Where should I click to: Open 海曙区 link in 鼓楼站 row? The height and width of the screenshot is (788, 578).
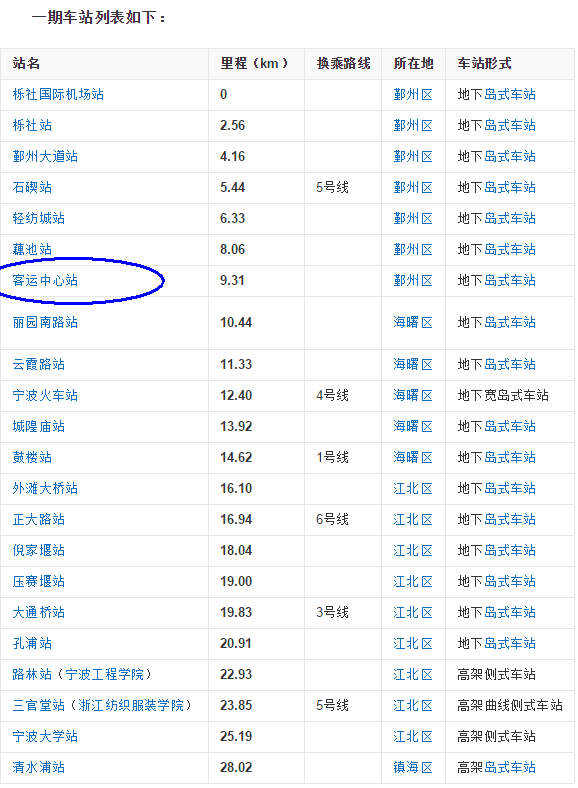(413, 457)
